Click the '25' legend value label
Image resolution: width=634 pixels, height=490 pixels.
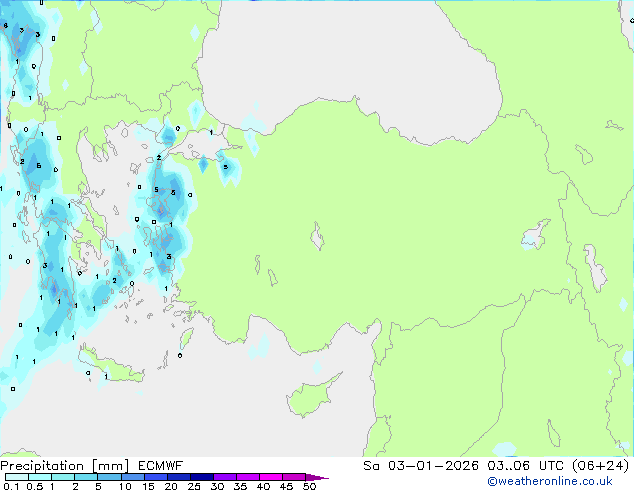coord(194,486)
